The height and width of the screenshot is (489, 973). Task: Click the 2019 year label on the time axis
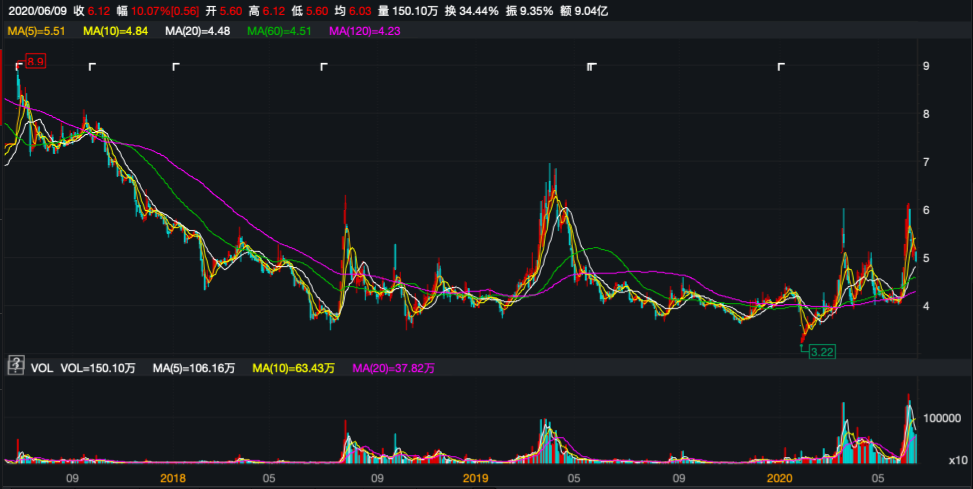(x=475, y=478)
